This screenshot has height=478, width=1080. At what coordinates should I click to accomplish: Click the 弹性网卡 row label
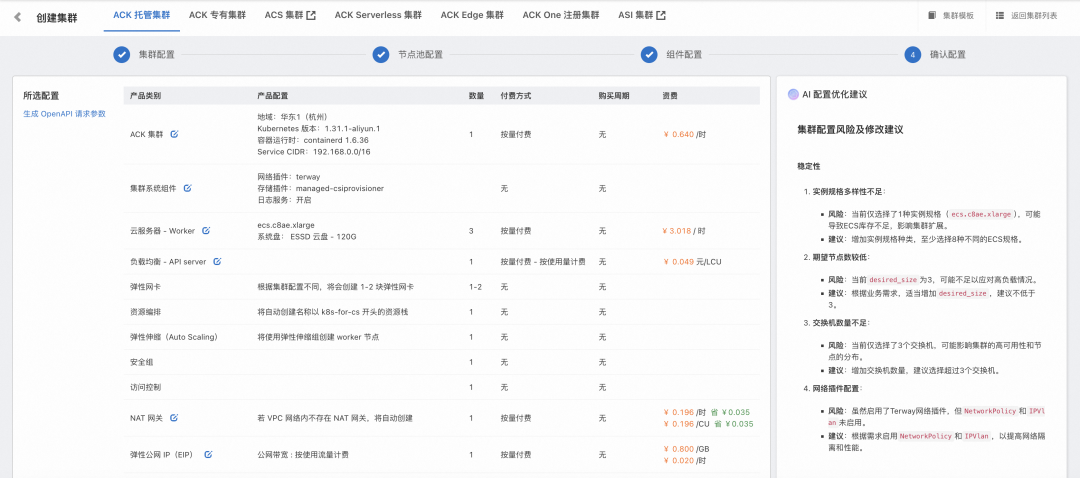point(145,287)
